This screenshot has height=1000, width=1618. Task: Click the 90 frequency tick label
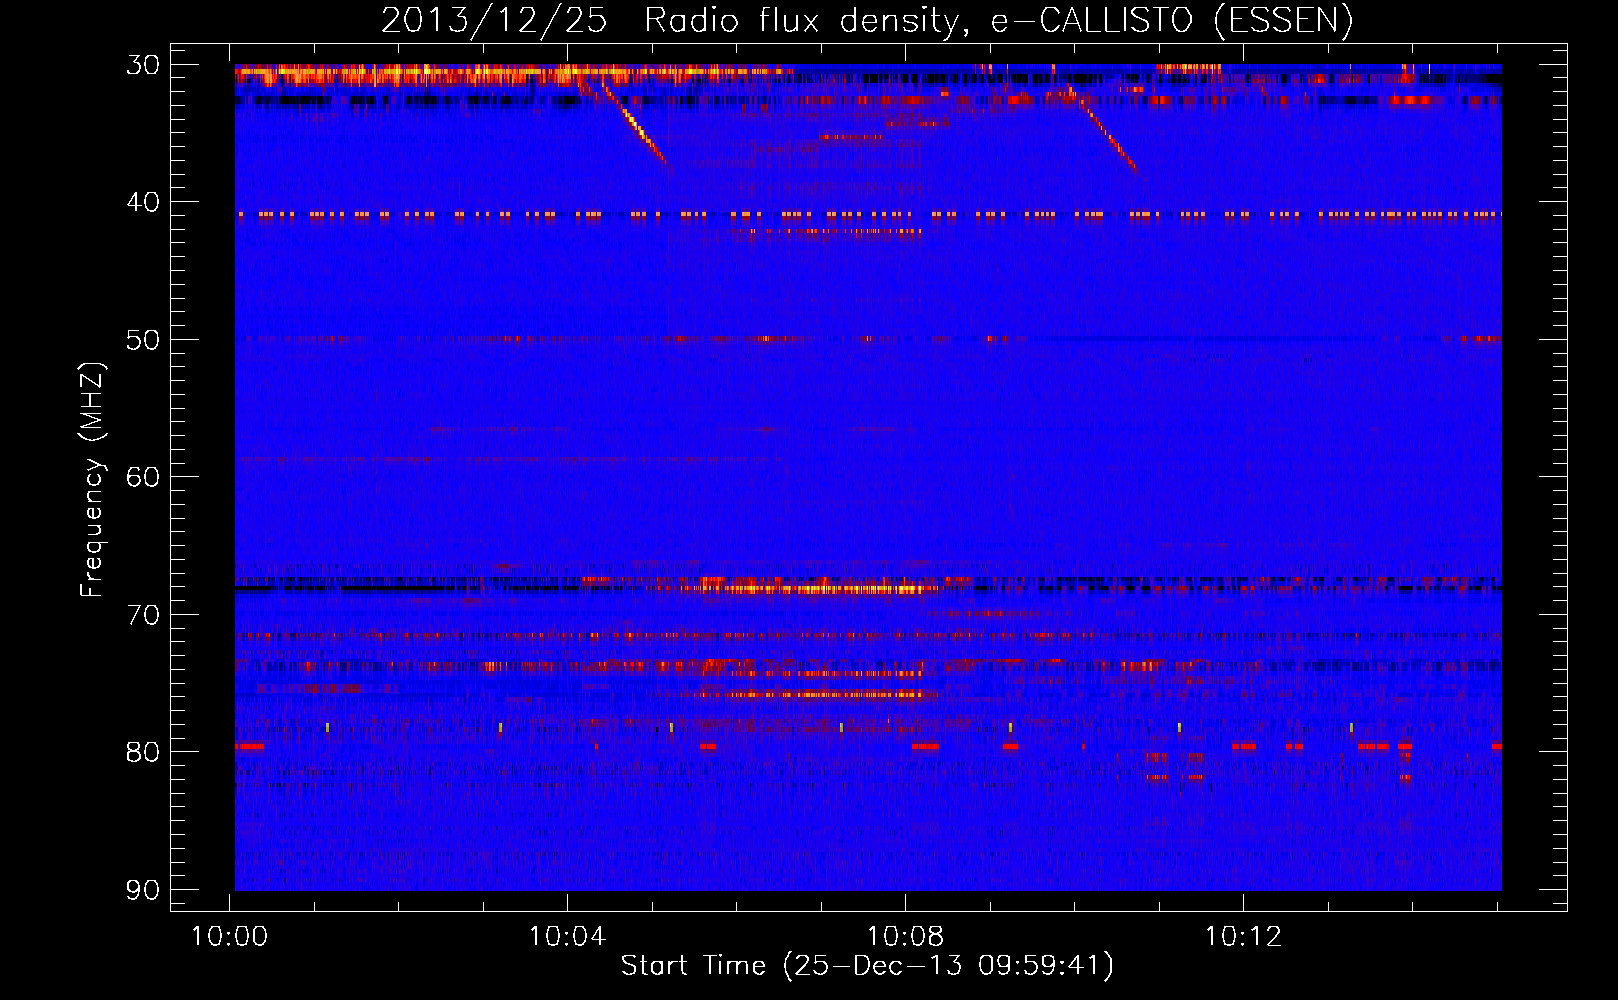coord(143,889)
